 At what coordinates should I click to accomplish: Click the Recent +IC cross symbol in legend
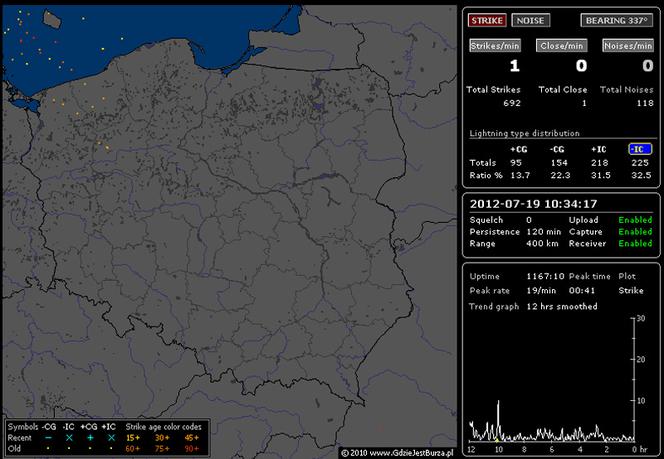[x=111, y=437]
